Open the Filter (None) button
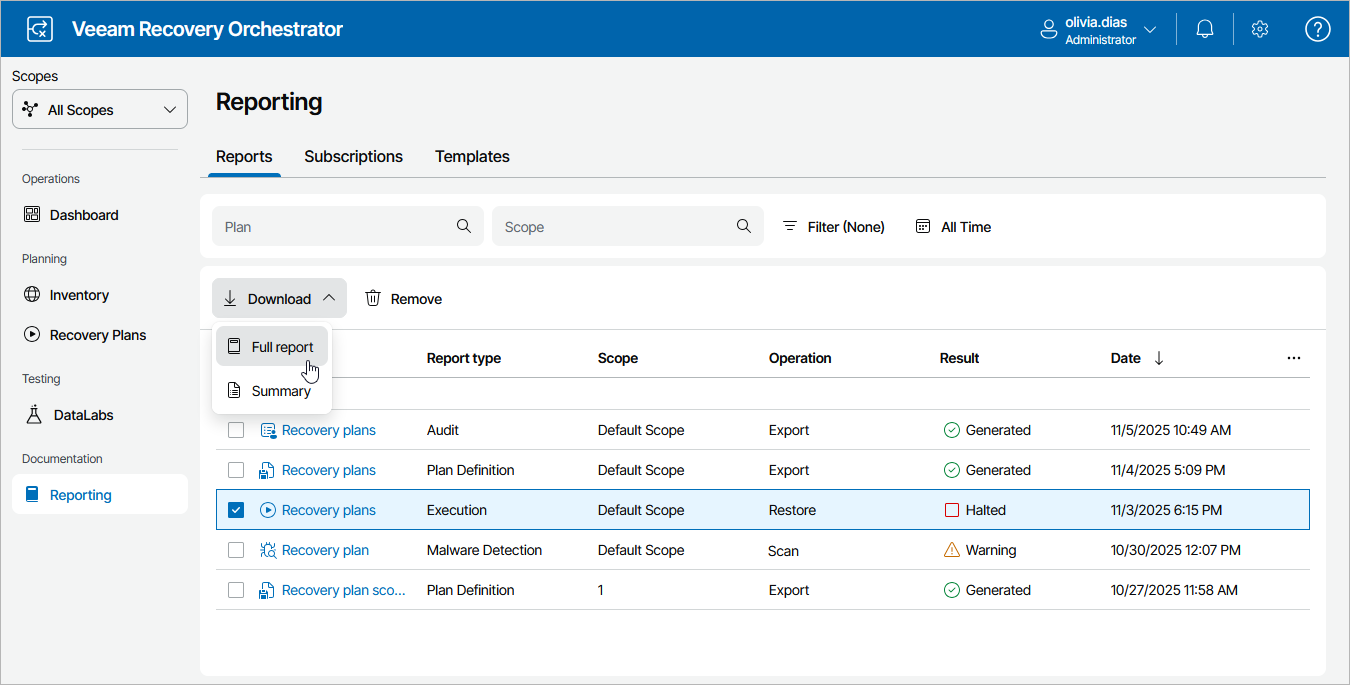 tap(833, 227)
